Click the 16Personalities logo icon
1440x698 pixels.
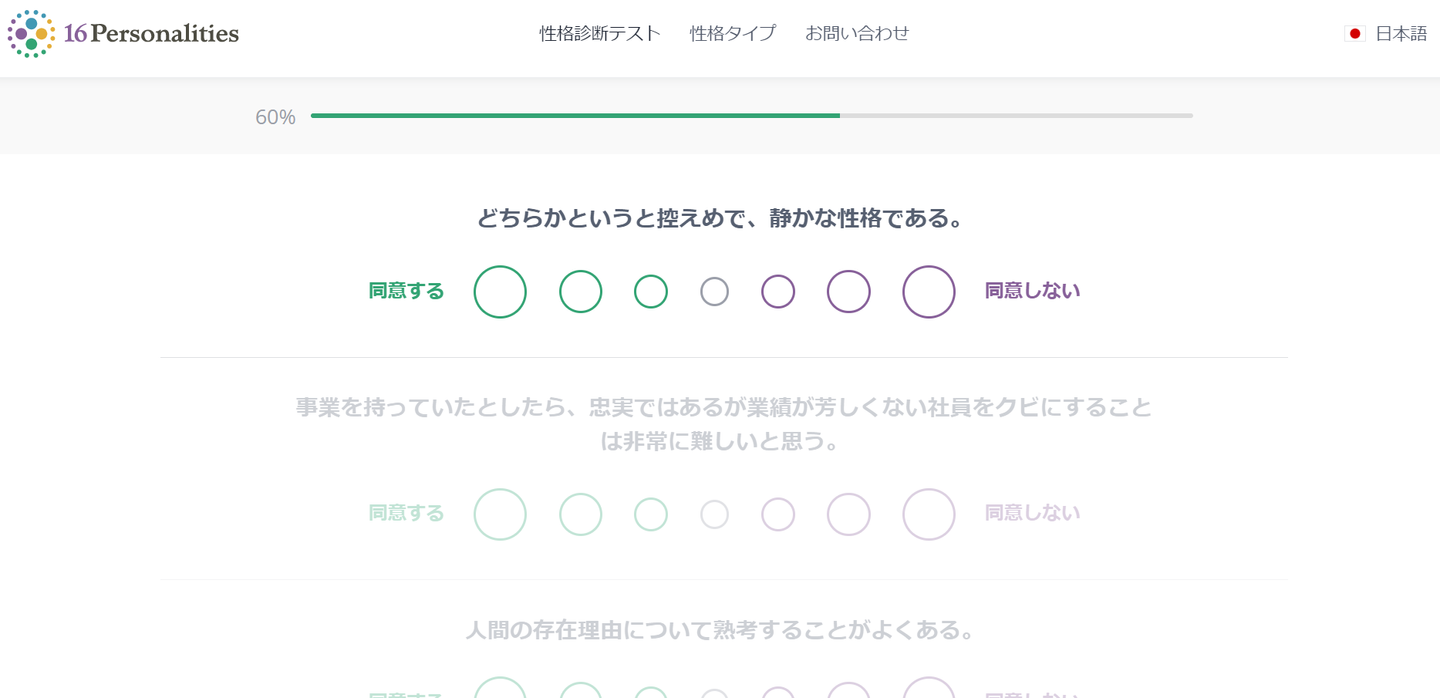coord(31,34)
